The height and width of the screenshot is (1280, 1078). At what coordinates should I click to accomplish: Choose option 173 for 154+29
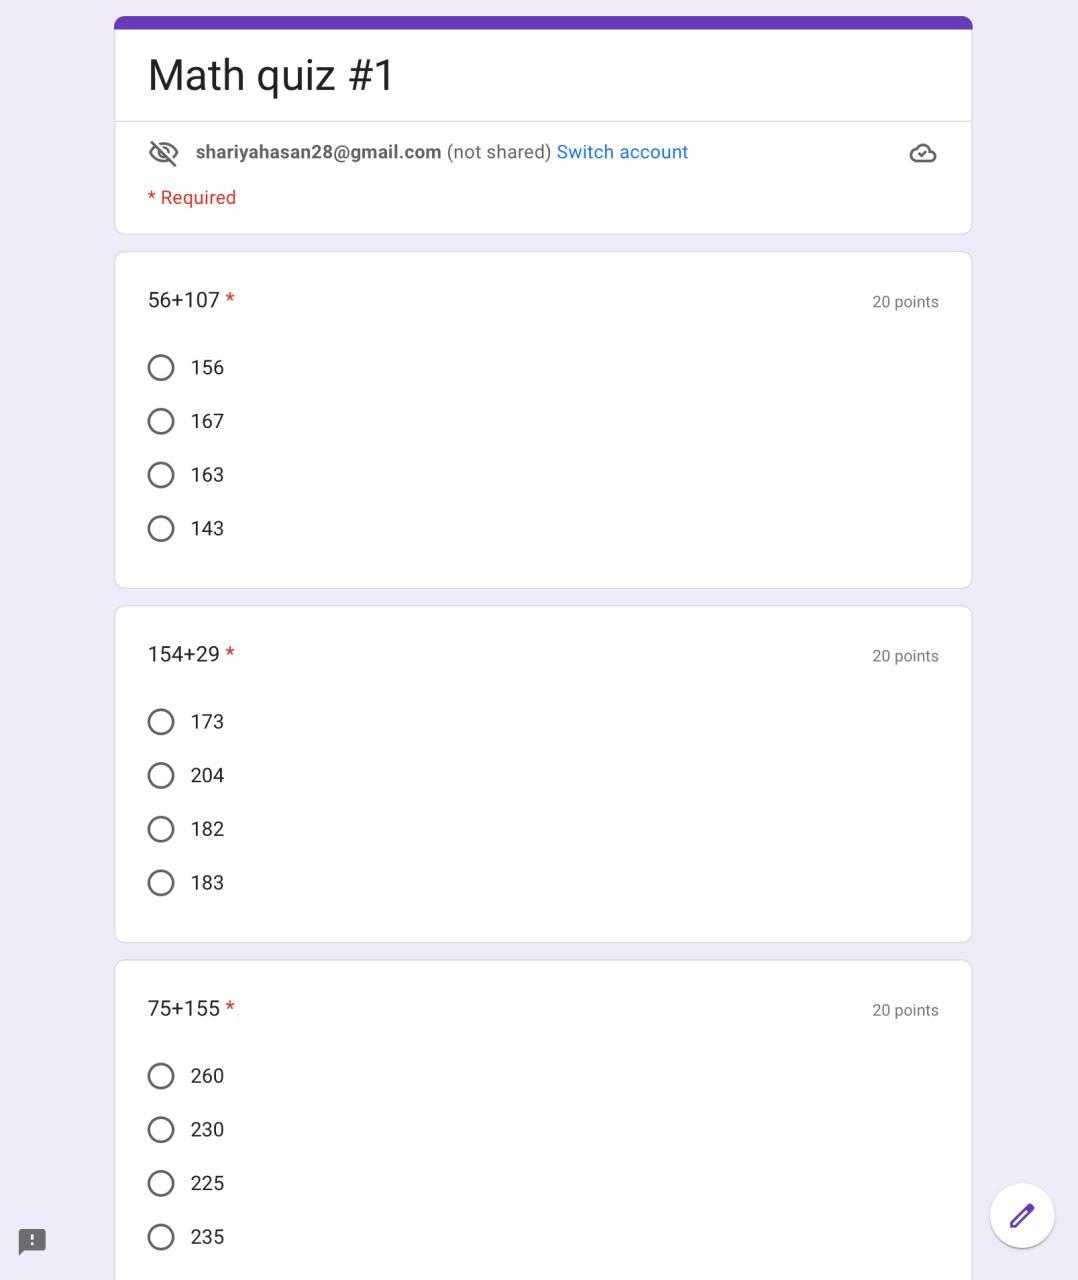click(x=161, y=722)
